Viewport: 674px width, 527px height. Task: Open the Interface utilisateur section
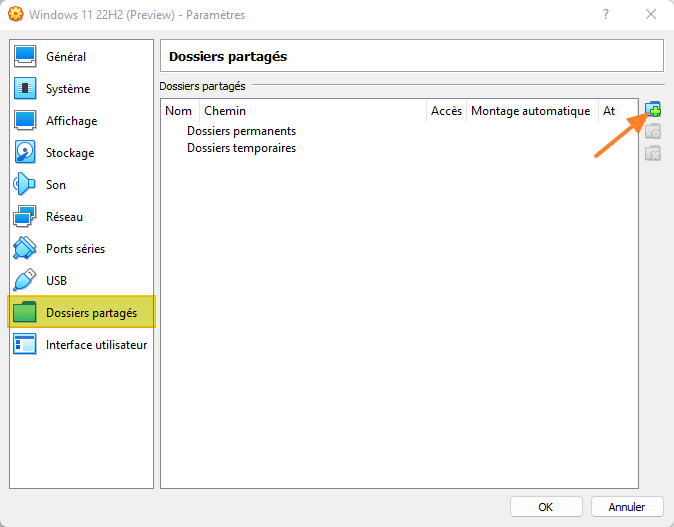tap(96, 345)
